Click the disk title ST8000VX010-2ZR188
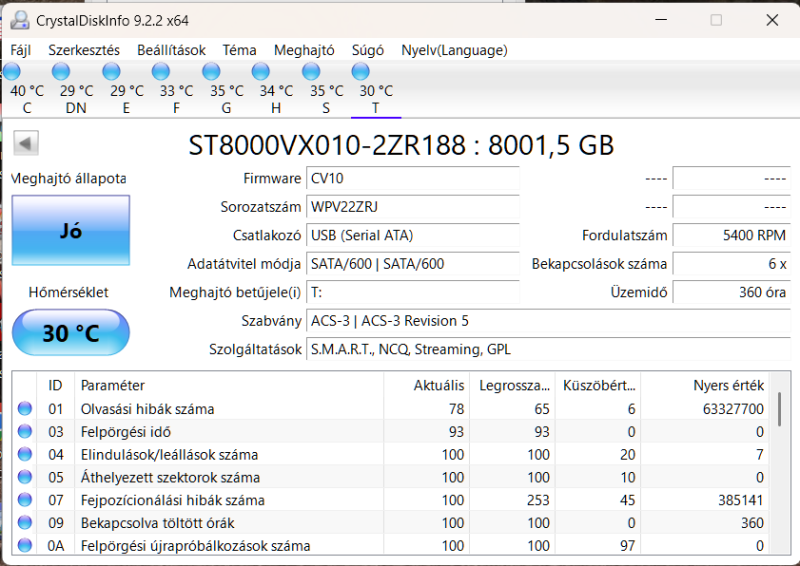 click(x=327, y=145)
